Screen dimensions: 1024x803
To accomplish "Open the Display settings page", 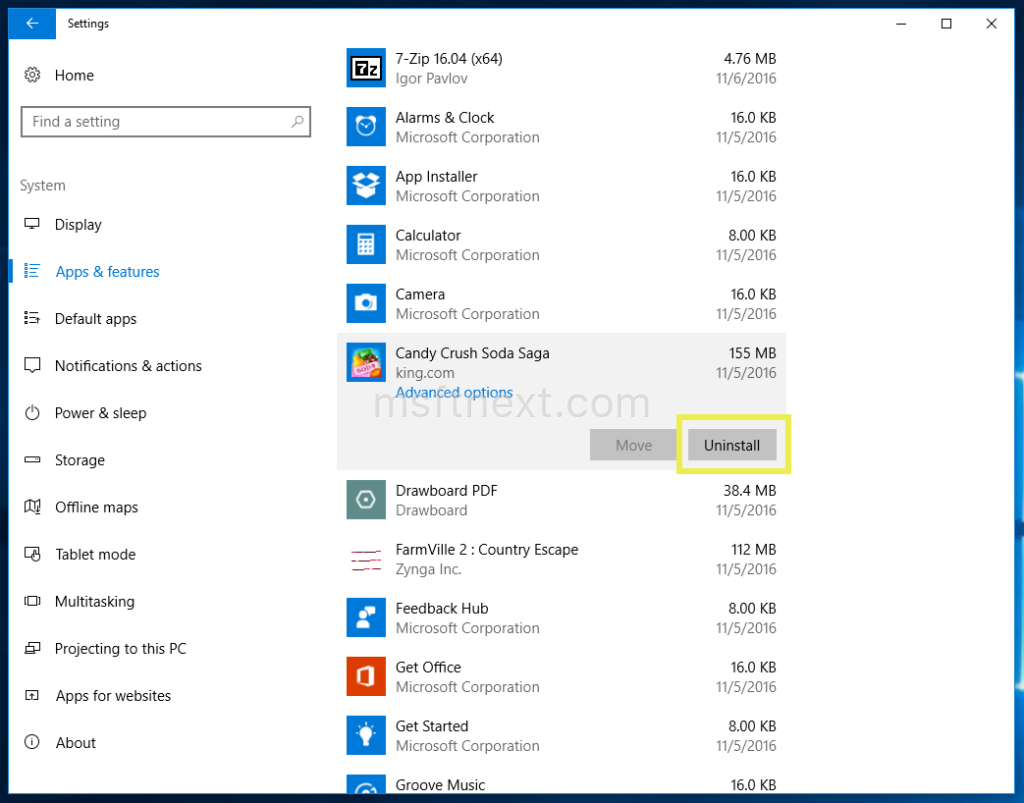I will (x=78, y=225).
